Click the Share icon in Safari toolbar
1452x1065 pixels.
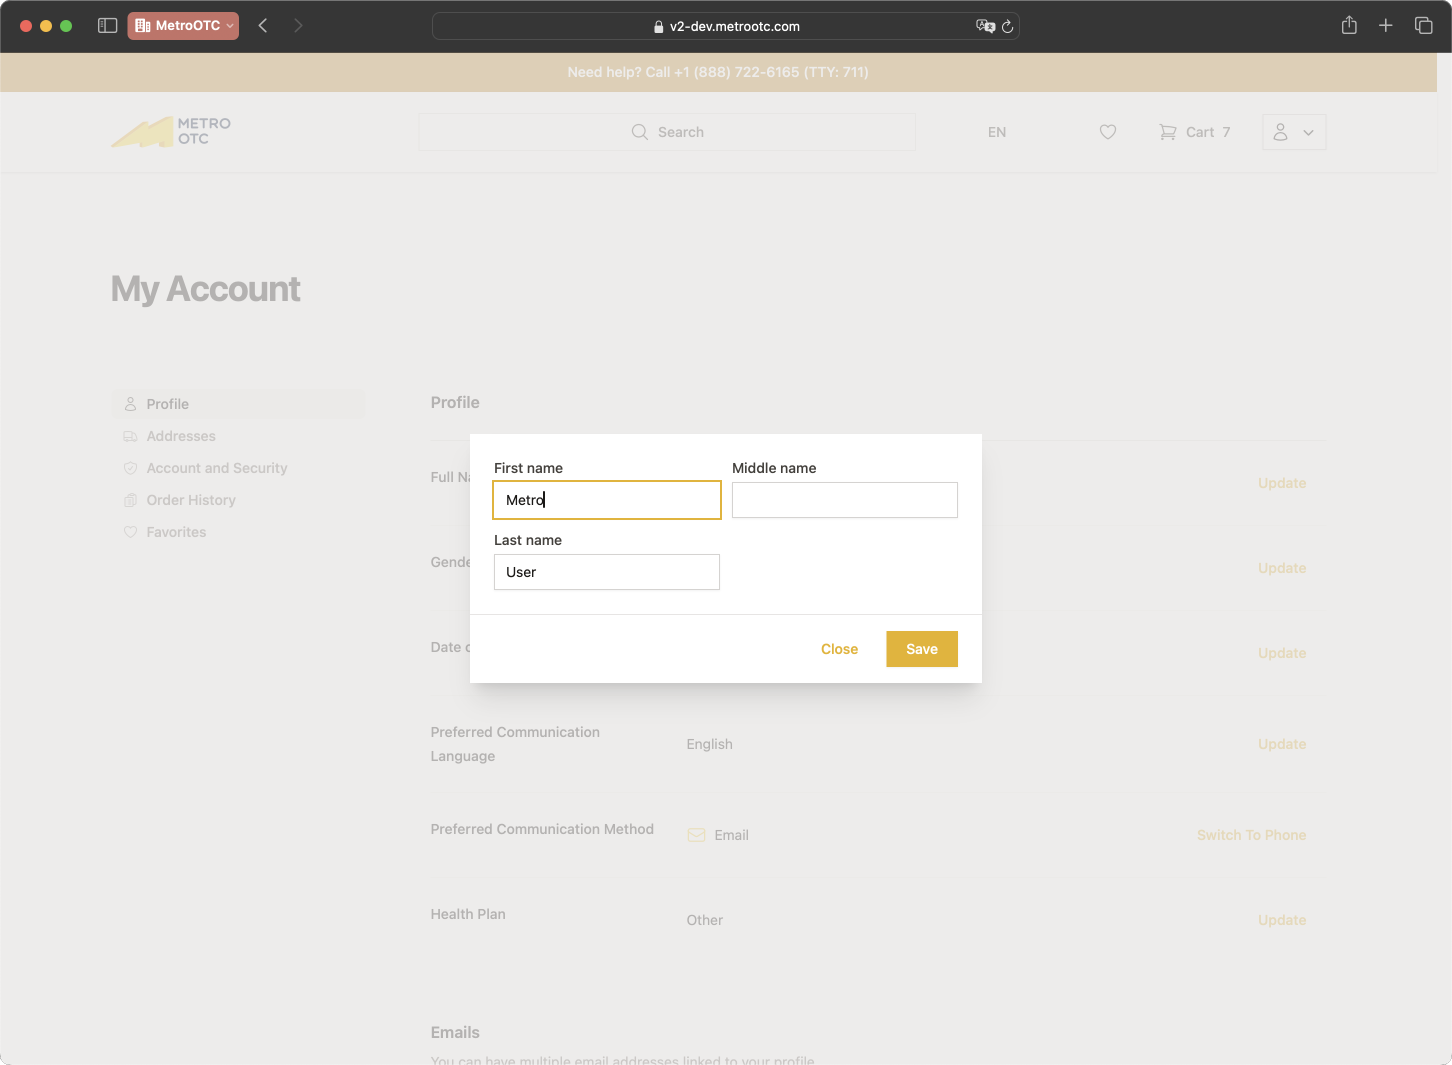tap(1349, 26)
